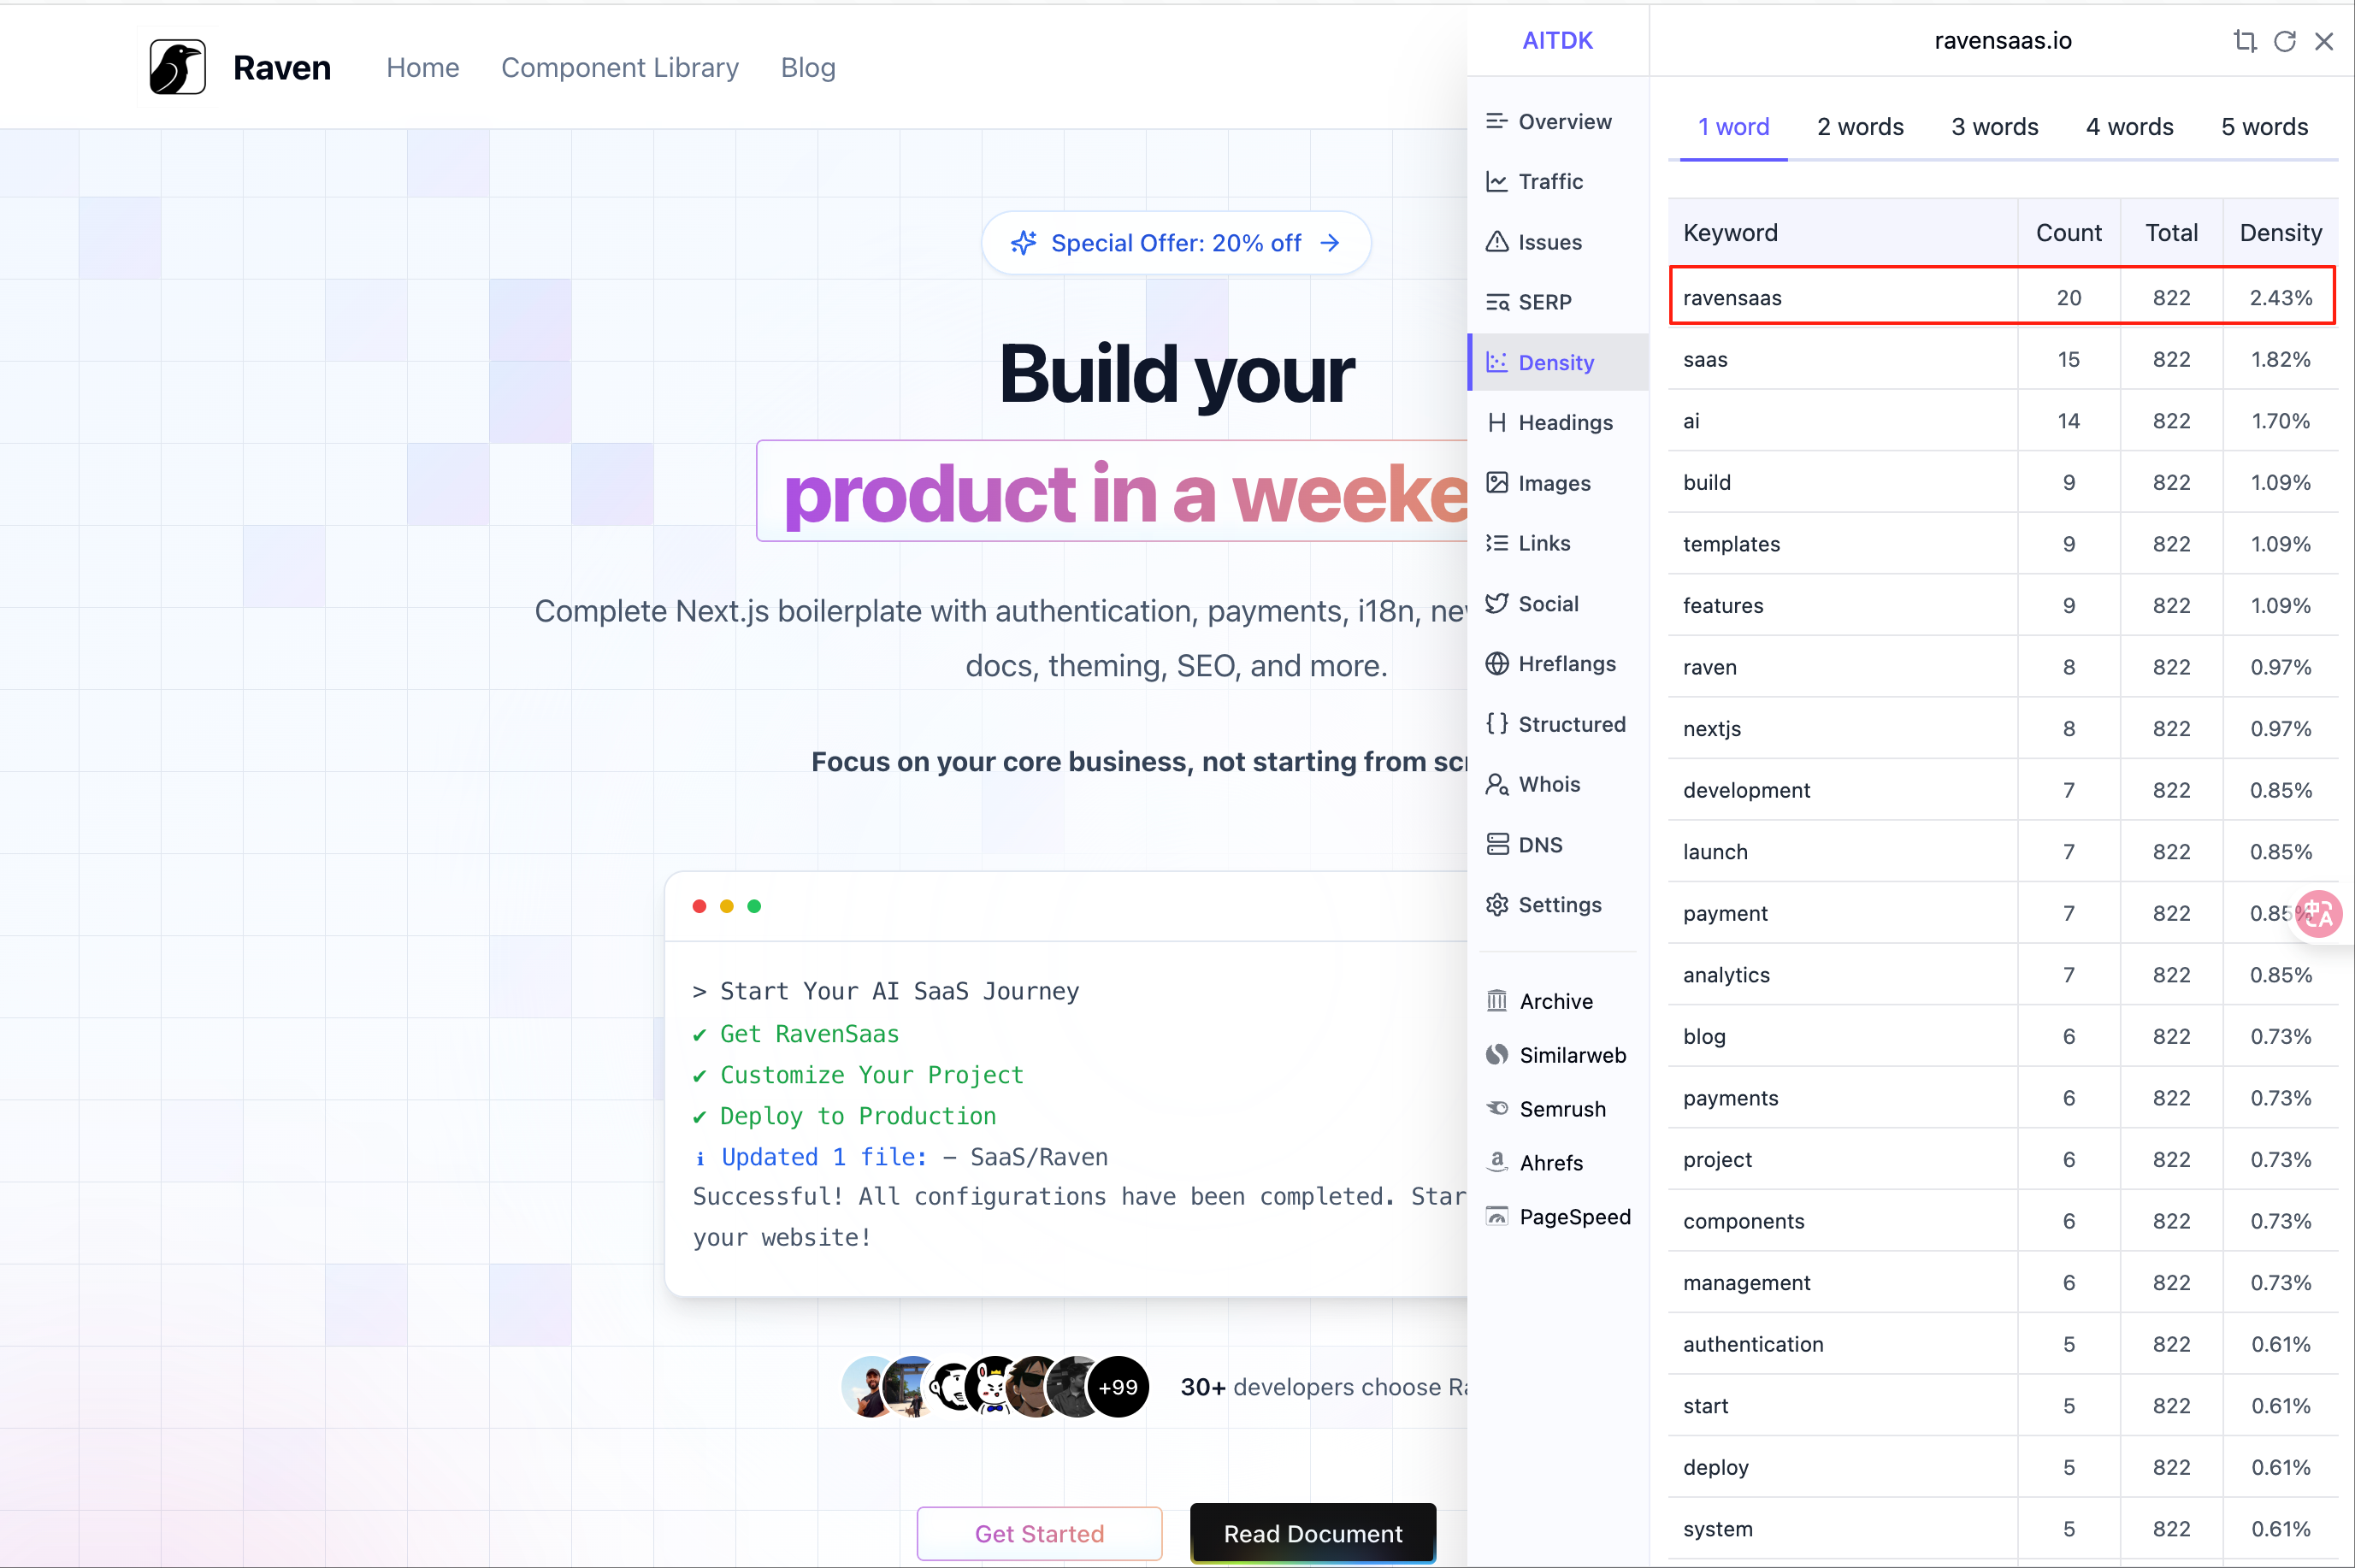Viewport: 2355px width, 1568px height.
Task: Switch to the 2 words tab
Action: coord(1860,127)
